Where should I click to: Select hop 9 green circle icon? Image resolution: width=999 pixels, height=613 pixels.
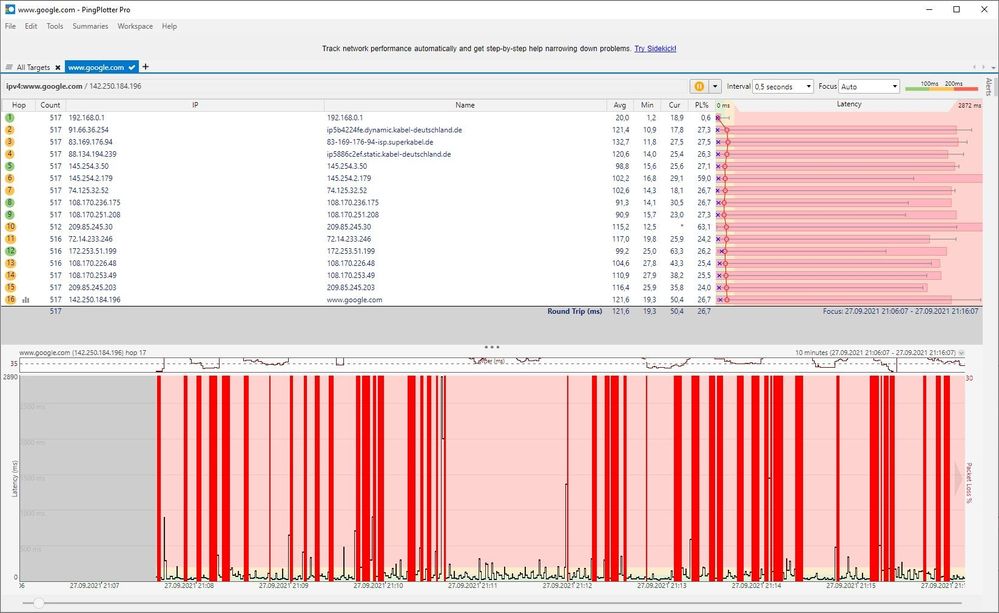click(x=10, y=215)
